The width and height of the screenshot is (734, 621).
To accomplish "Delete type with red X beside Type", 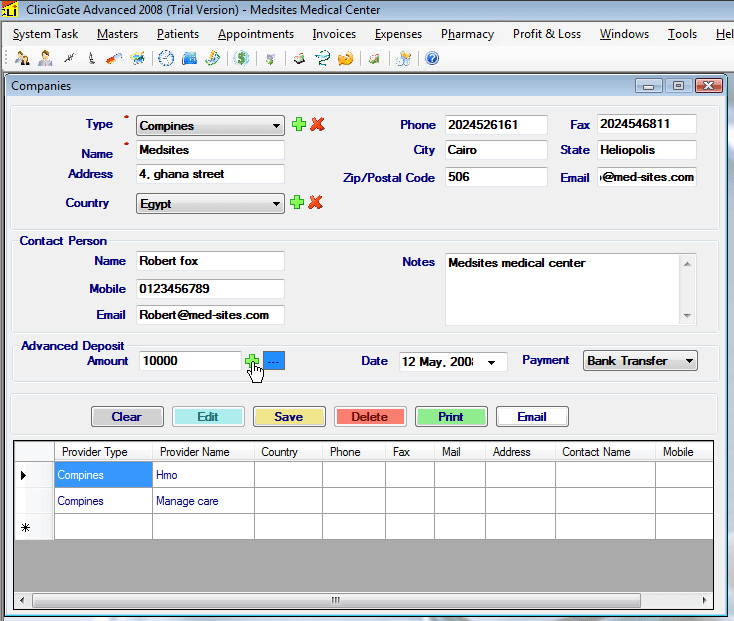I will tap(317, 124).
